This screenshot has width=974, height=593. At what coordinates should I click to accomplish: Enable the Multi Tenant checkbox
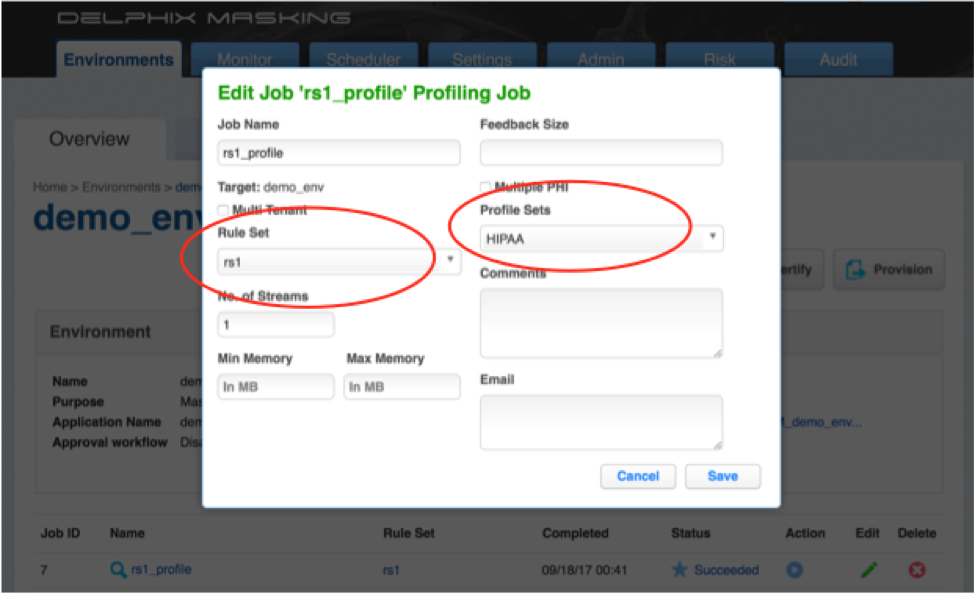[223, 210]
